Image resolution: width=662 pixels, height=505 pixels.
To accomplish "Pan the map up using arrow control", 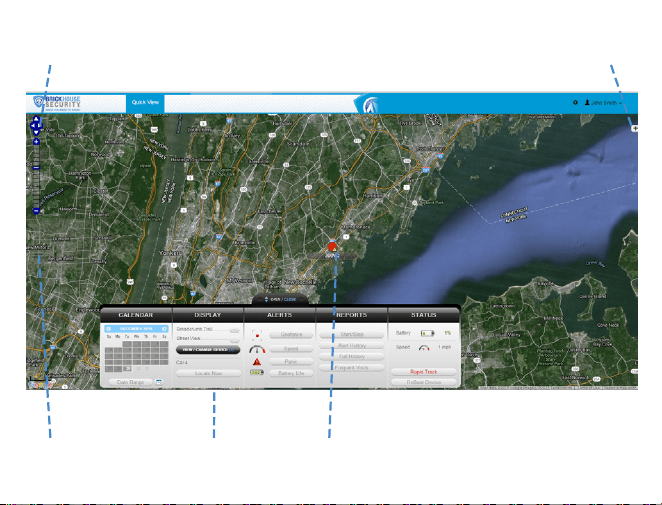I will [x=36, y=119].
